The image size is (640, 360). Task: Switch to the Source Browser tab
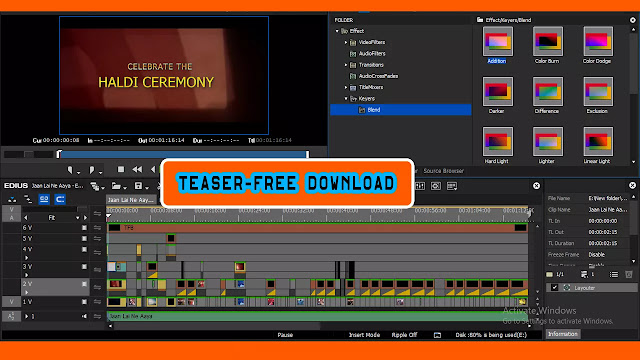(x=444, y=171)
